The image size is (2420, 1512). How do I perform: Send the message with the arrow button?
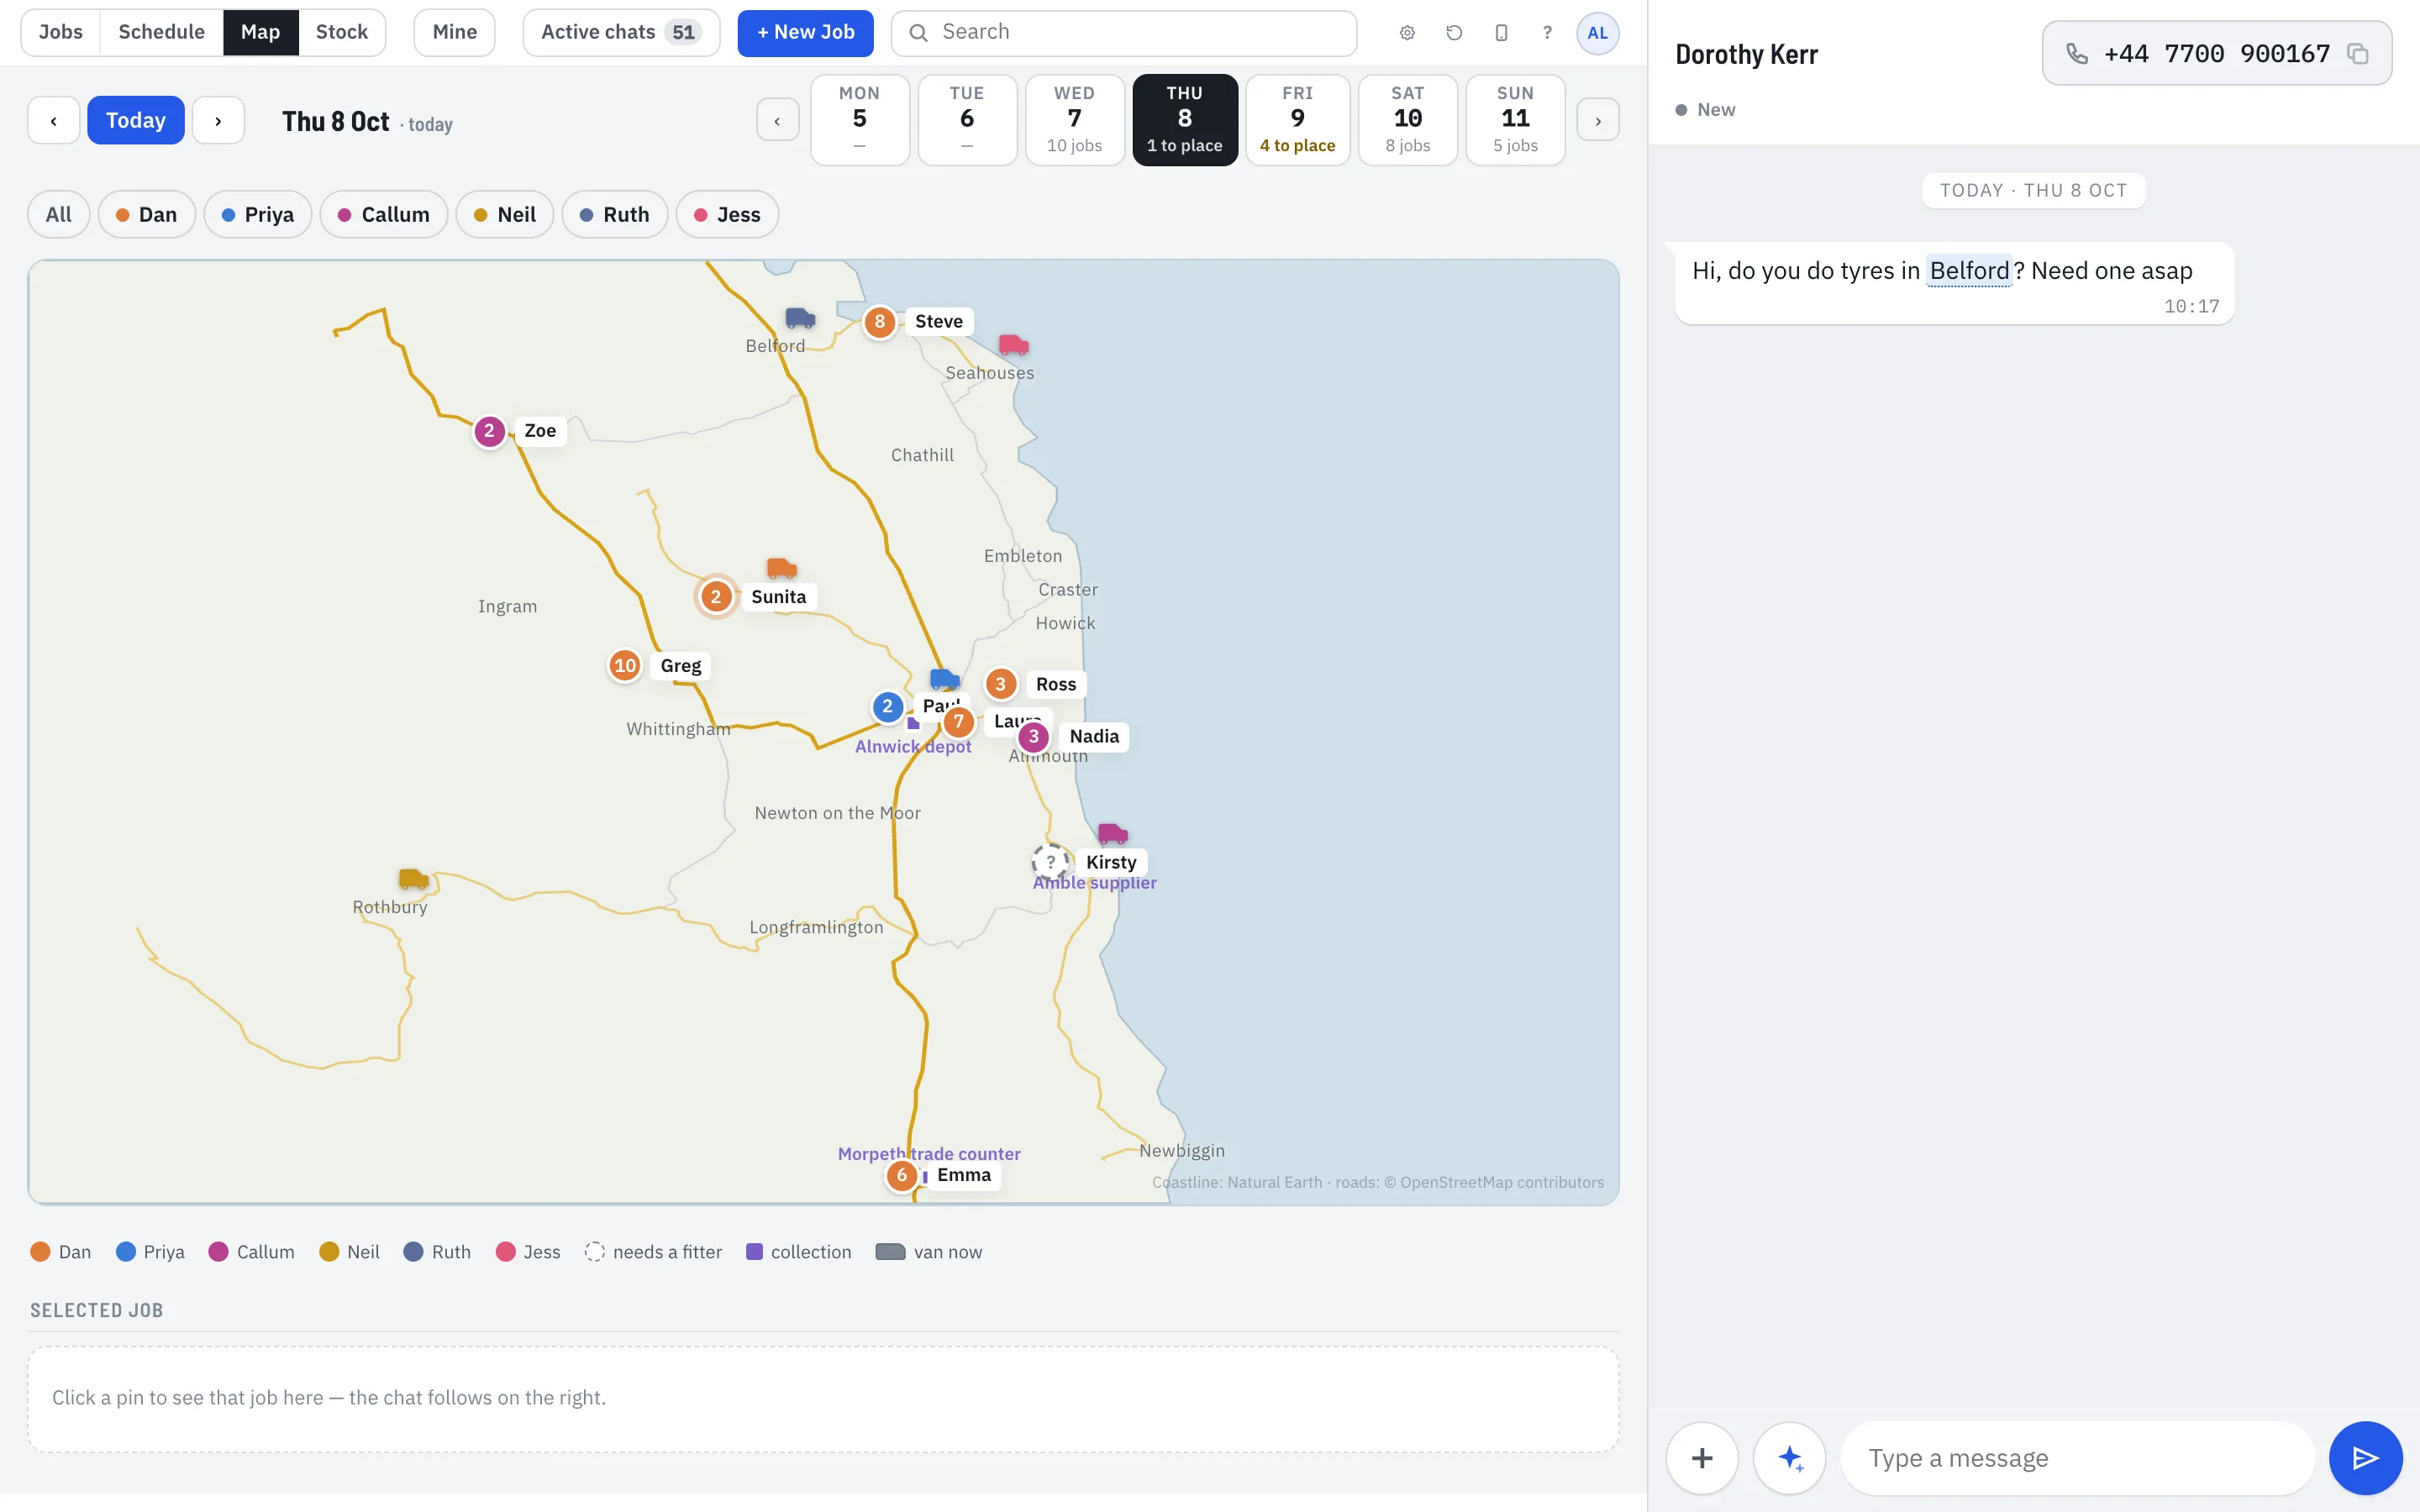coord(2365,1458)
